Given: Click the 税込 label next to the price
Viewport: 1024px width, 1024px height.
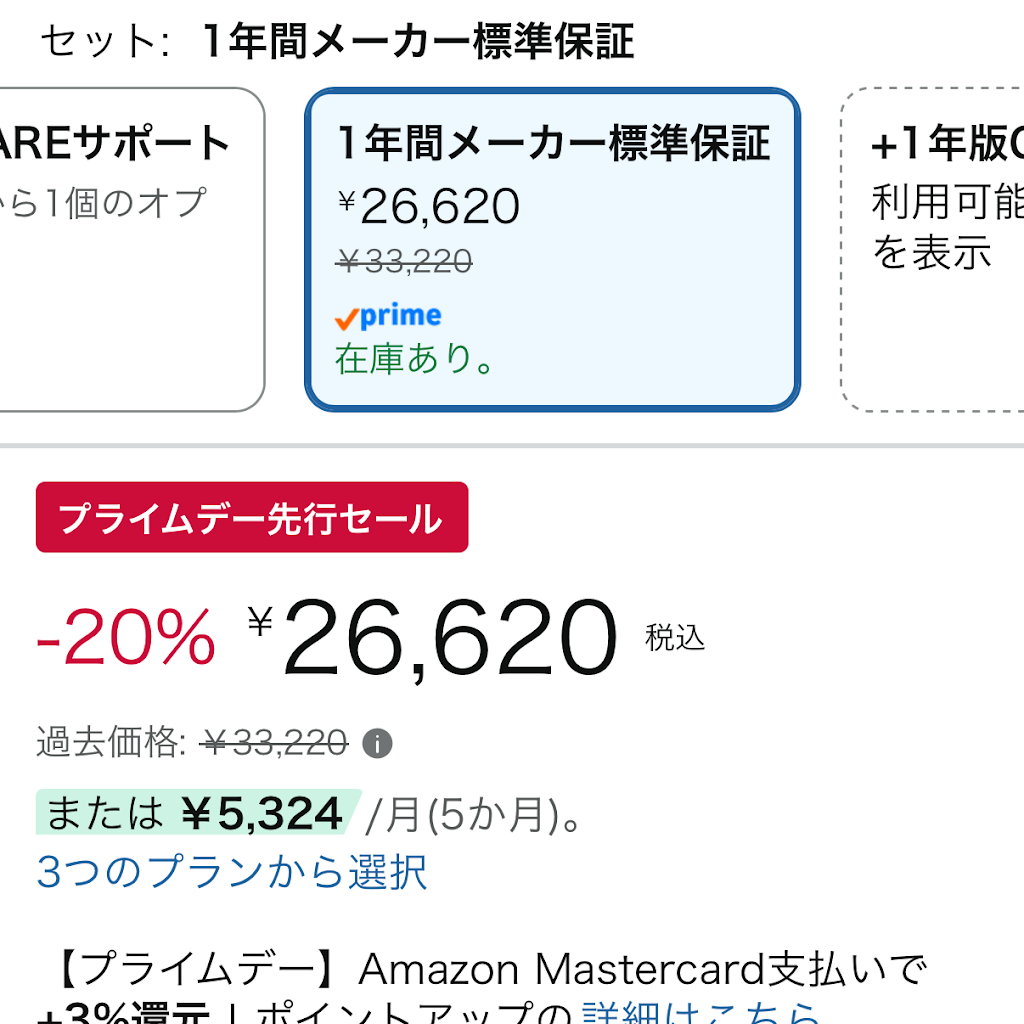Looking at the screenshot, I should click(675, 637).
